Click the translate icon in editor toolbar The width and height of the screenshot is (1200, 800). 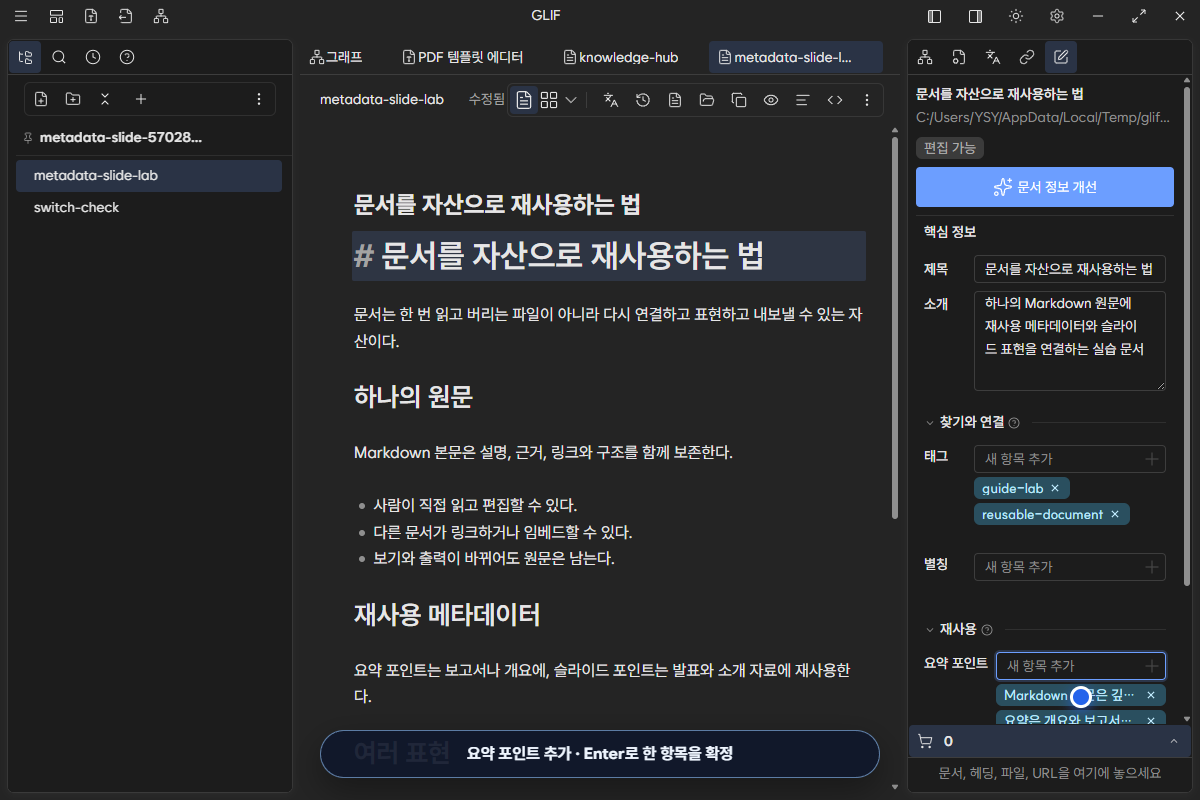611,100
